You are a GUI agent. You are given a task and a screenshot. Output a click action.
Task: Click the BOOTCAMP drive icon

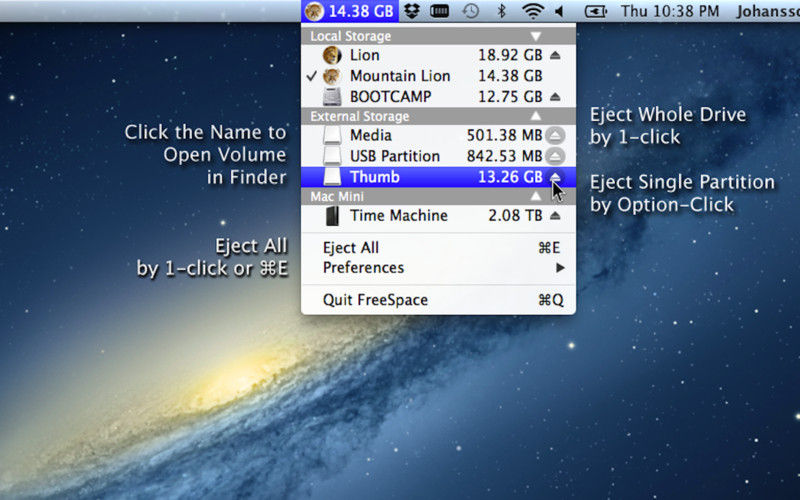332,96
